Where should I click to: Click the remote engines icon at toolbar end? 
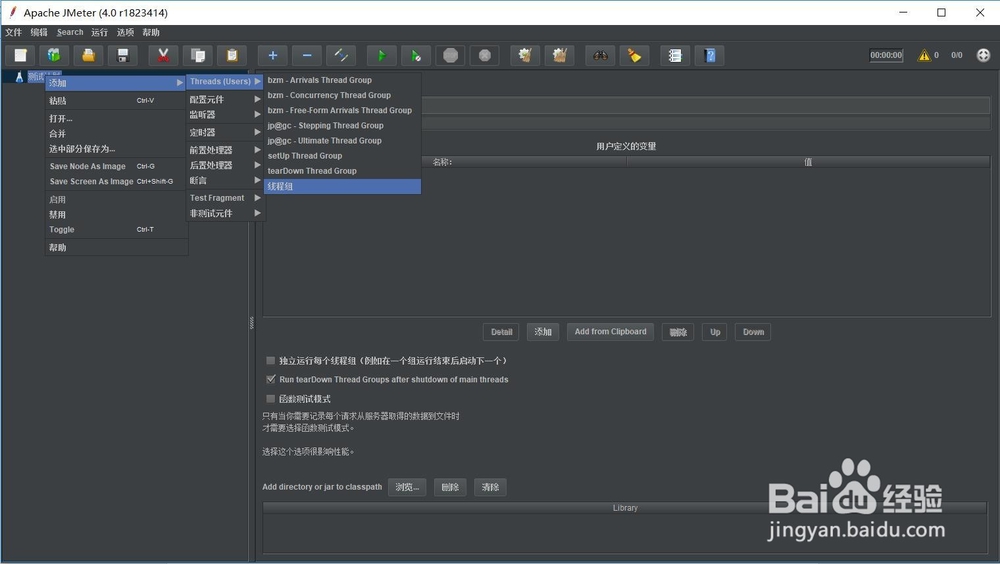pos(983,56)
